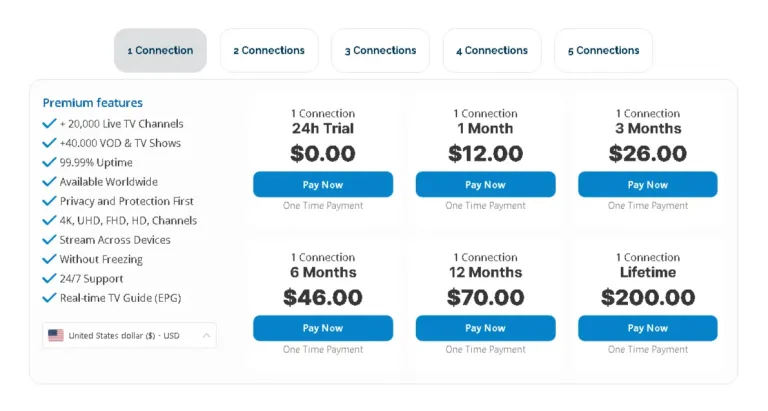This screenshot has width=768, height=411.
Task: Click the US flag icon in currency selector
Action: (56, 335)
